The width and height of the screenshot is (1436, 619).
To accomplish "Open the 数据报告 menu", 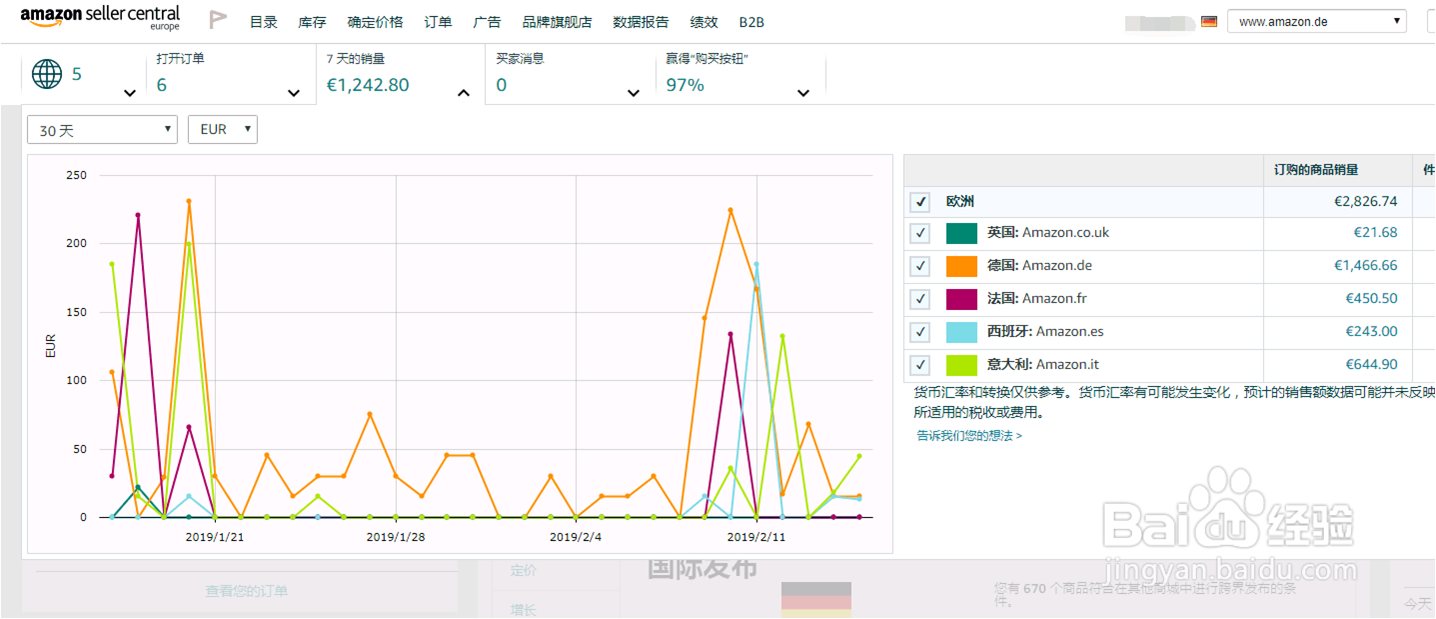I will point(641,22).
